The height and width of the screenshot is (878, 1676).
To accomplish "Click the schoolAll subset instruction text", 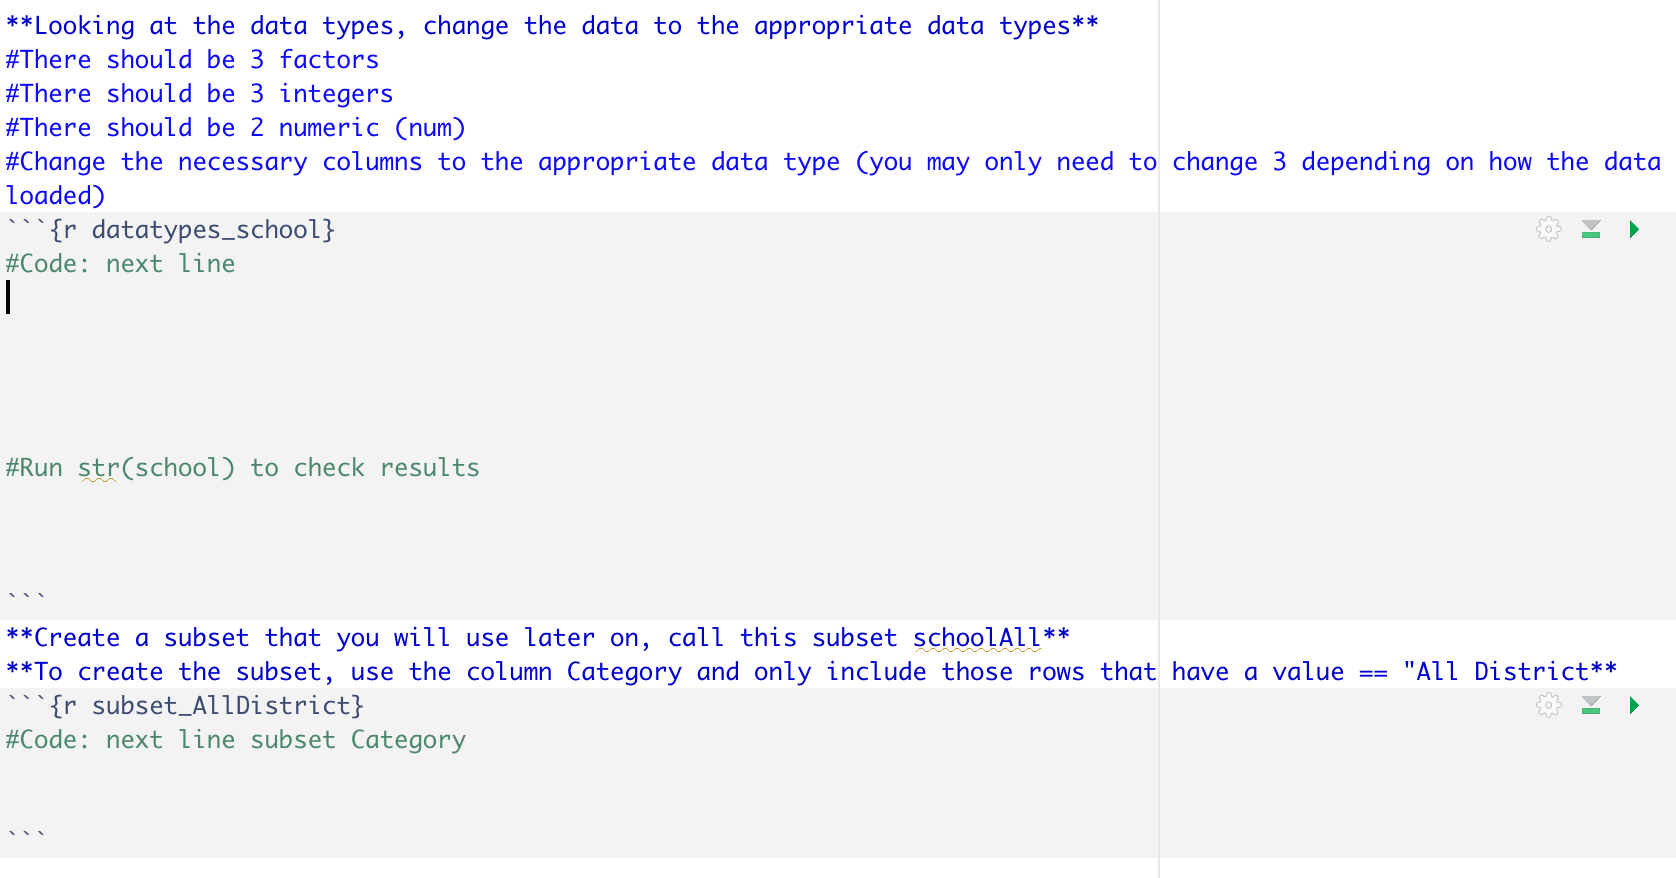I will (x=537, y=637).
